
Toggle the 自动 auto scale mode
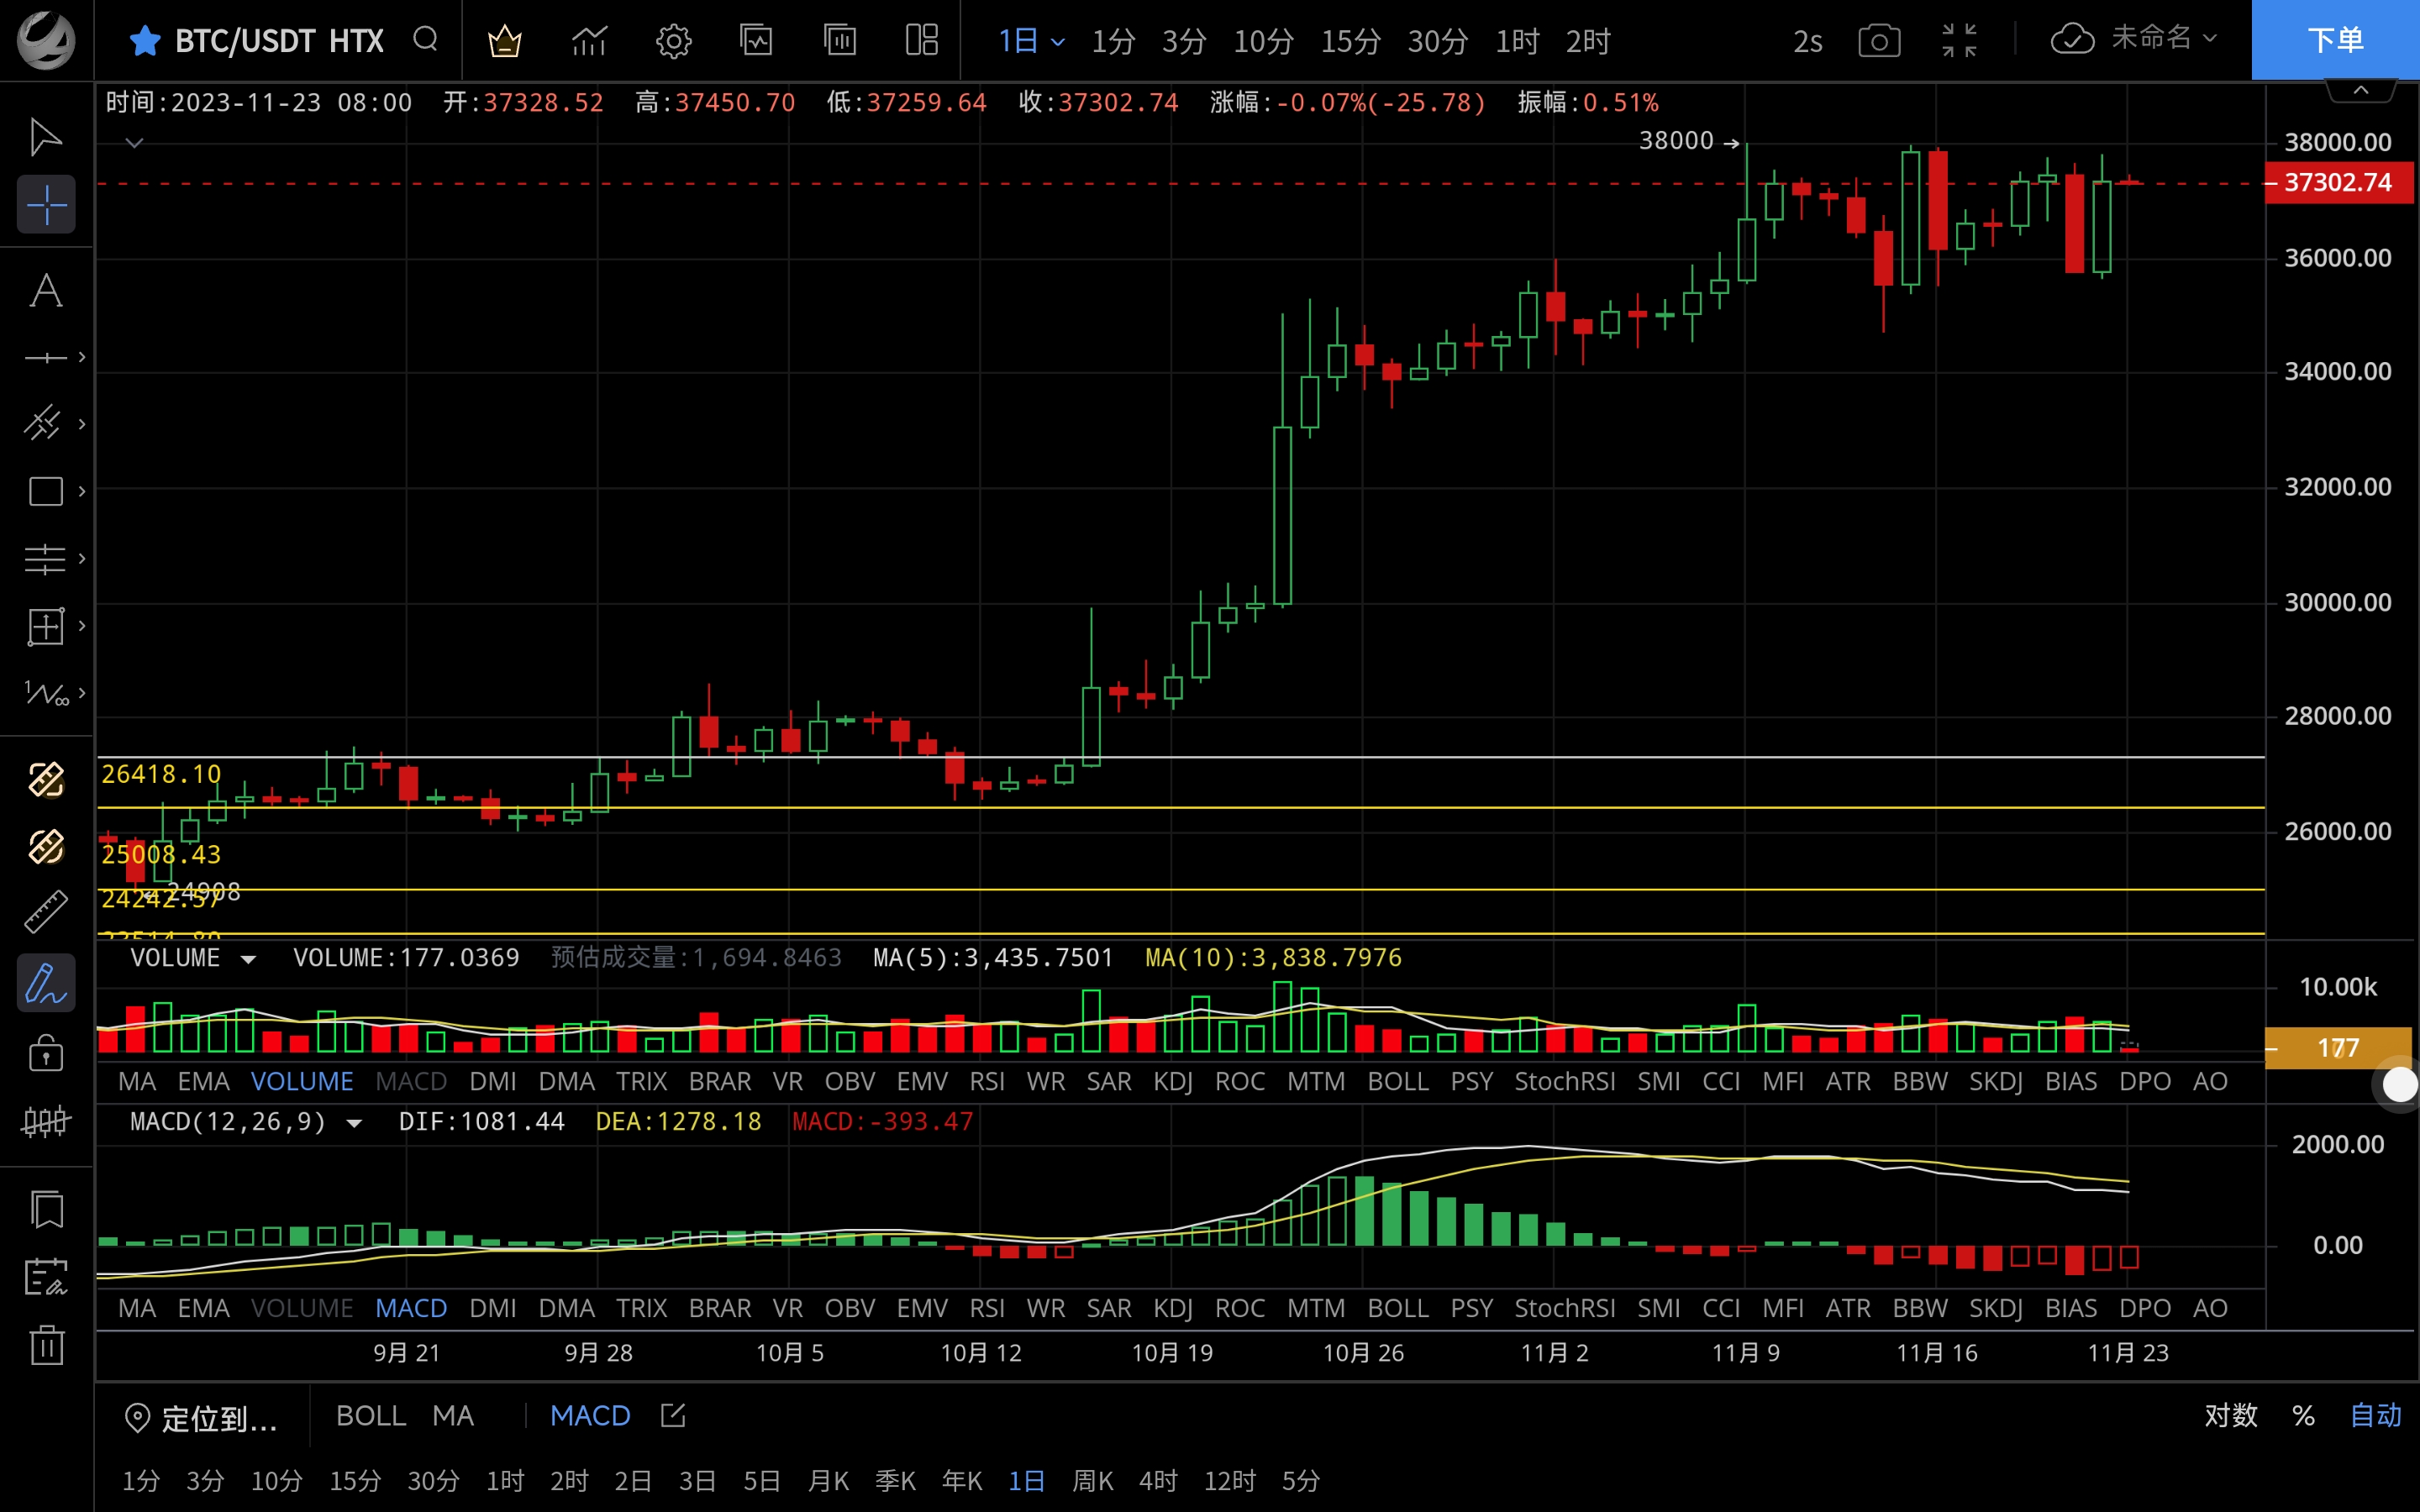[2379, 1416]
